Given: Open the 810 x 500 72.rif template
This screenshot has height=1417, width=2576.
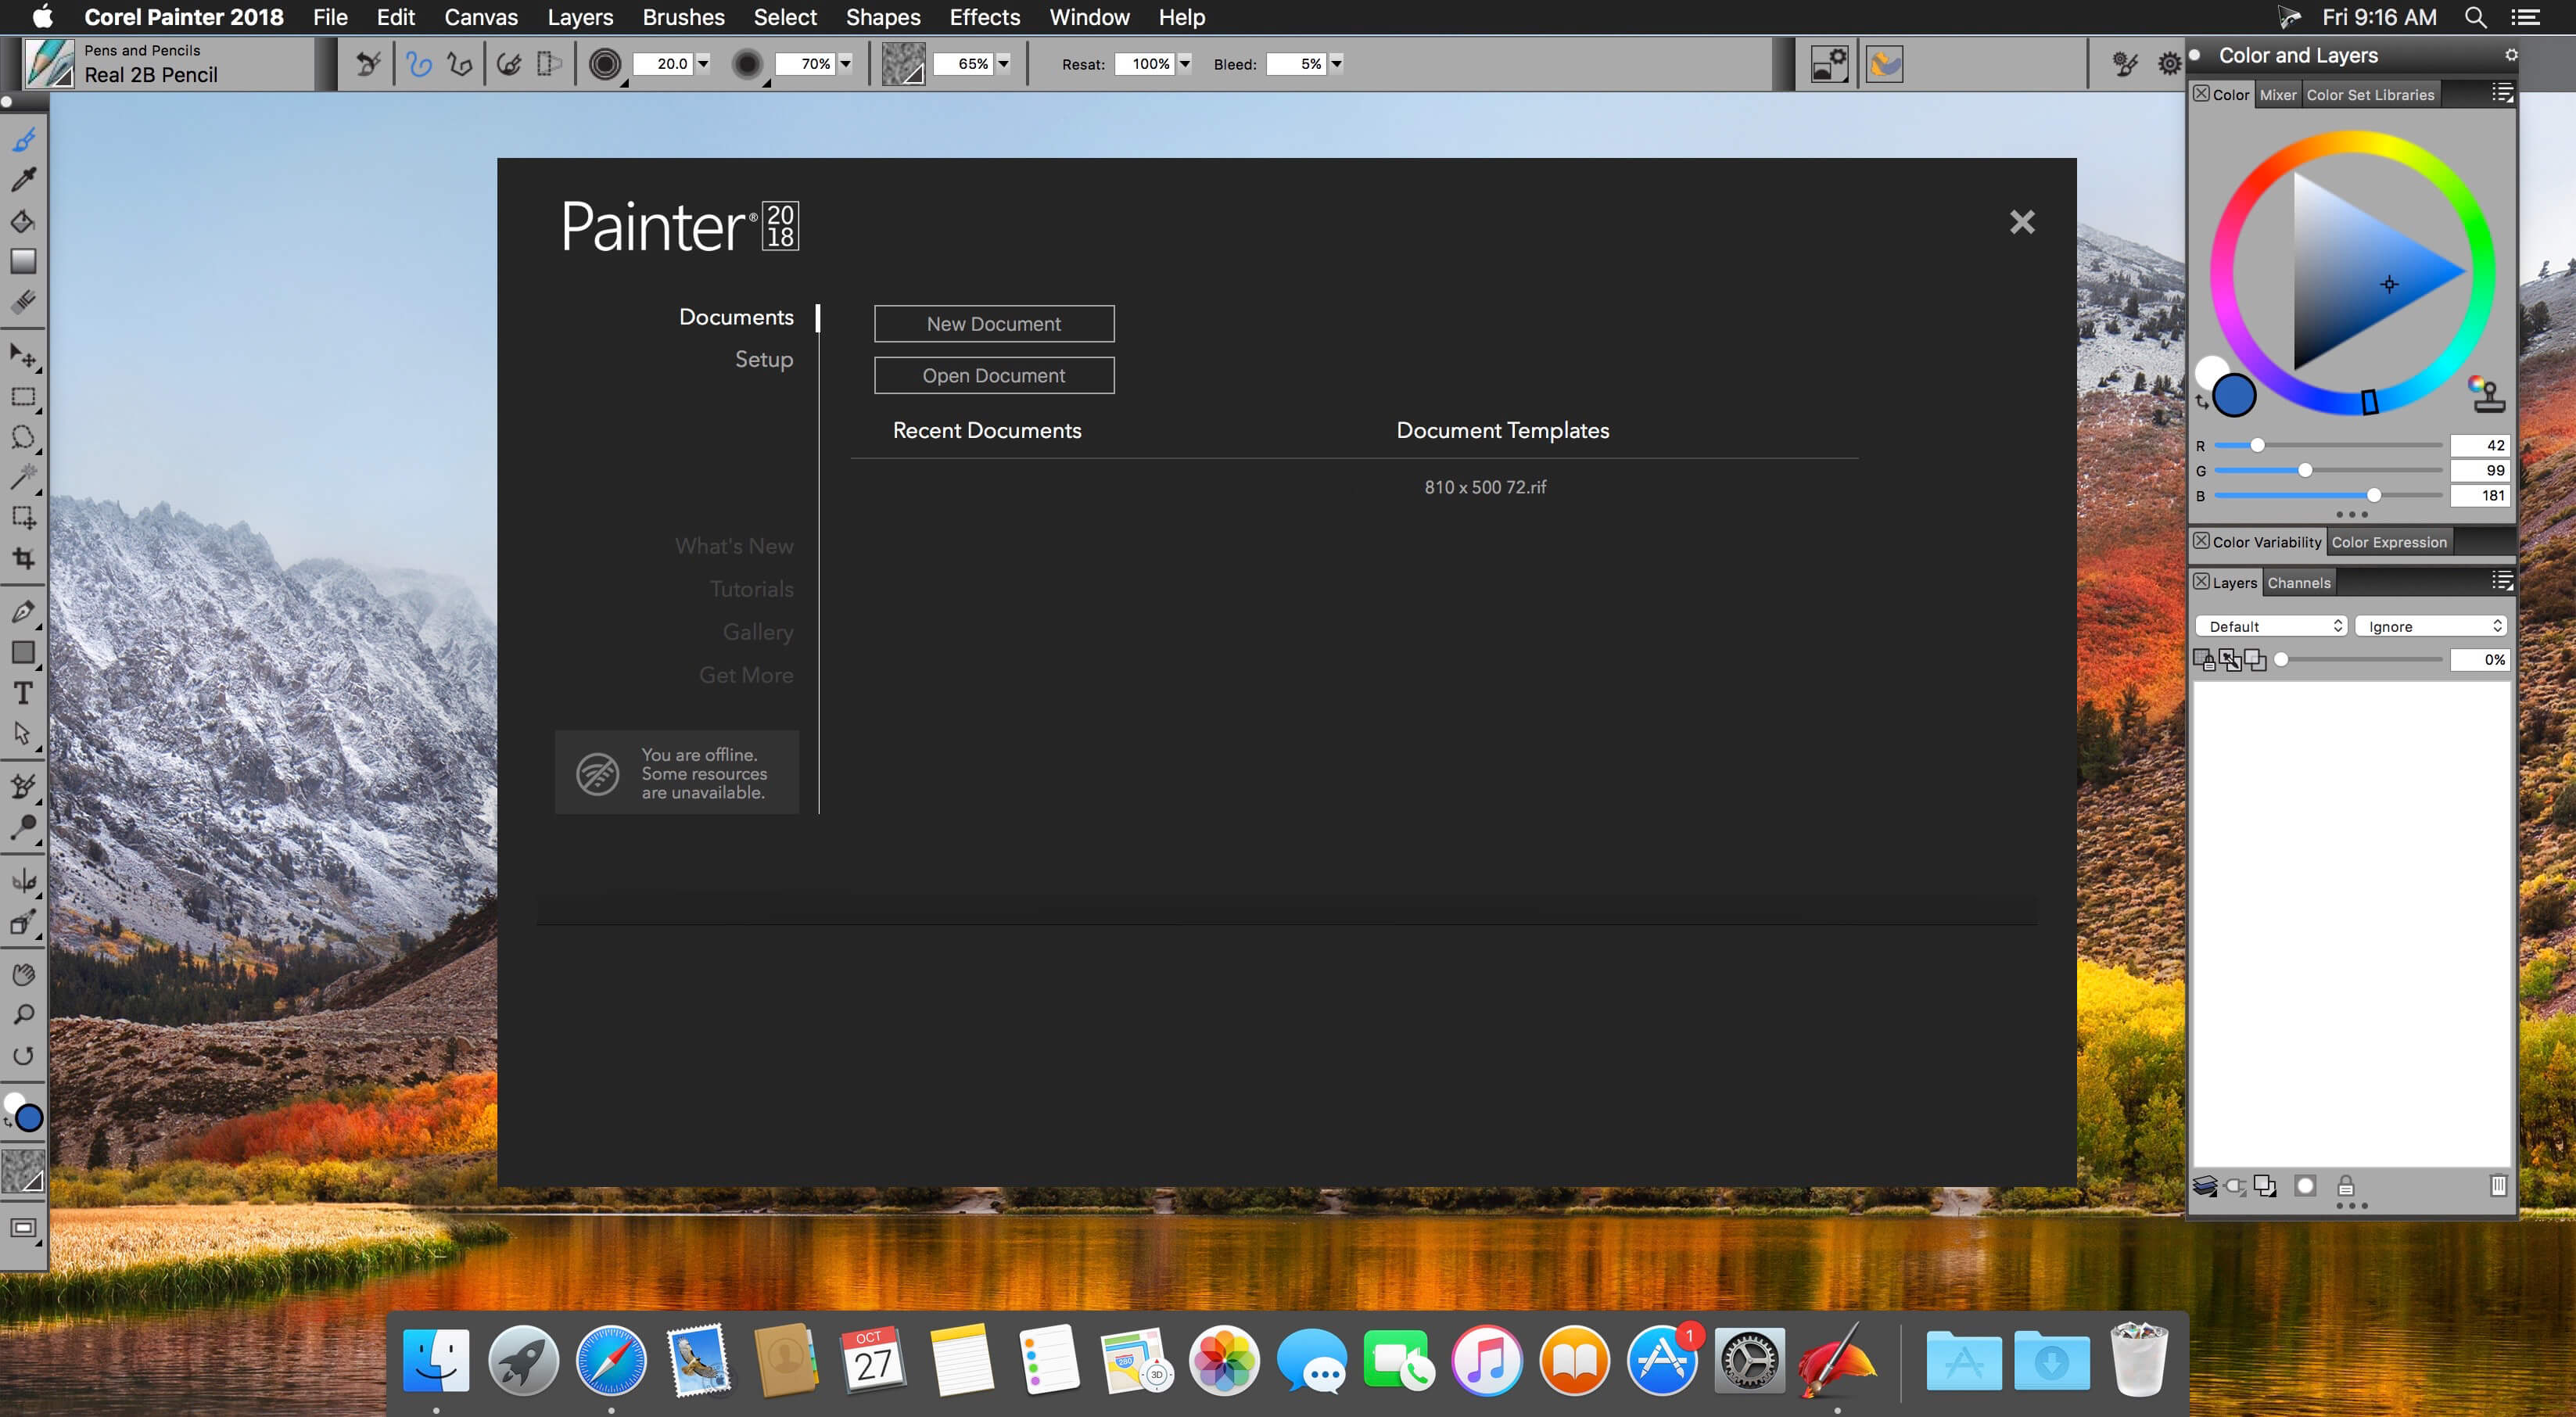Looking at the screenshot, I should tap(1485, 487).
